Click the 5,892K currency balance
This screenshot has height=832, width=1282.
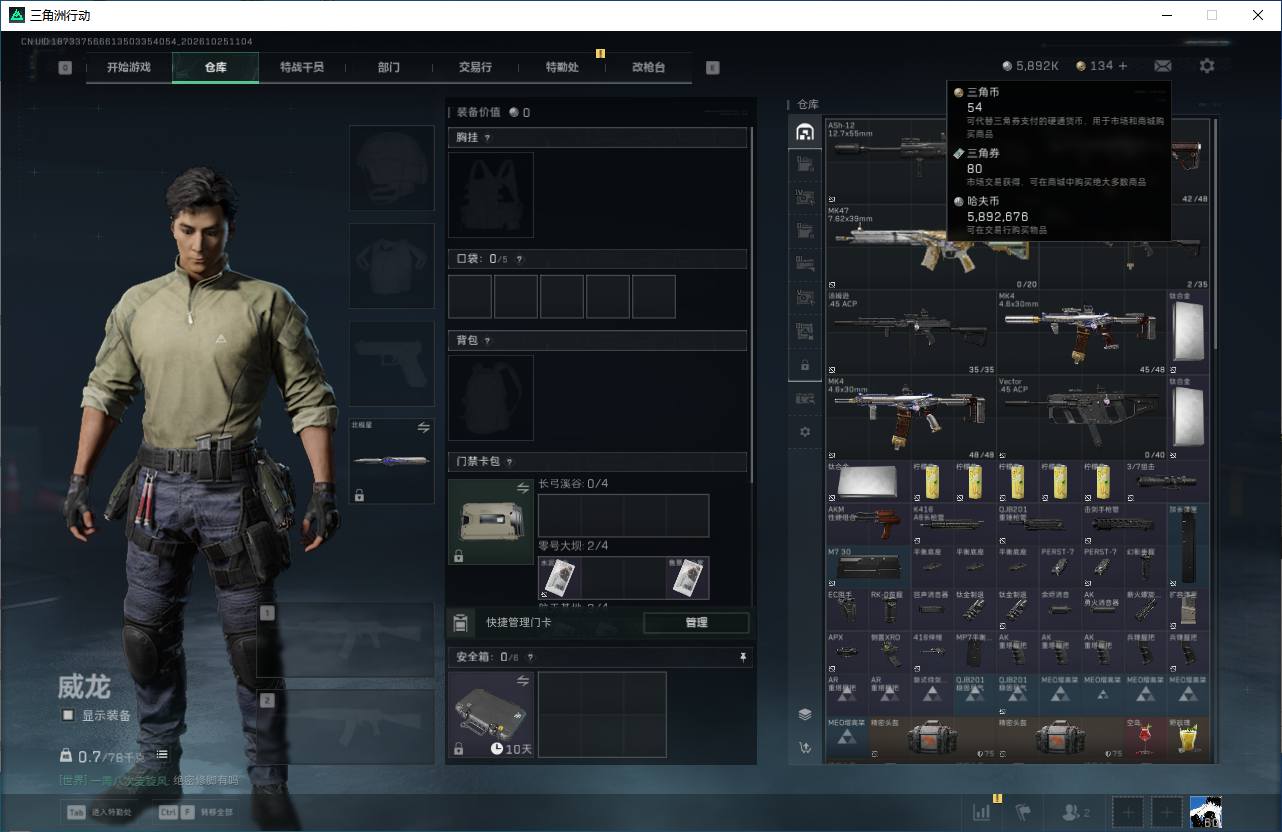coord(1030,66)
